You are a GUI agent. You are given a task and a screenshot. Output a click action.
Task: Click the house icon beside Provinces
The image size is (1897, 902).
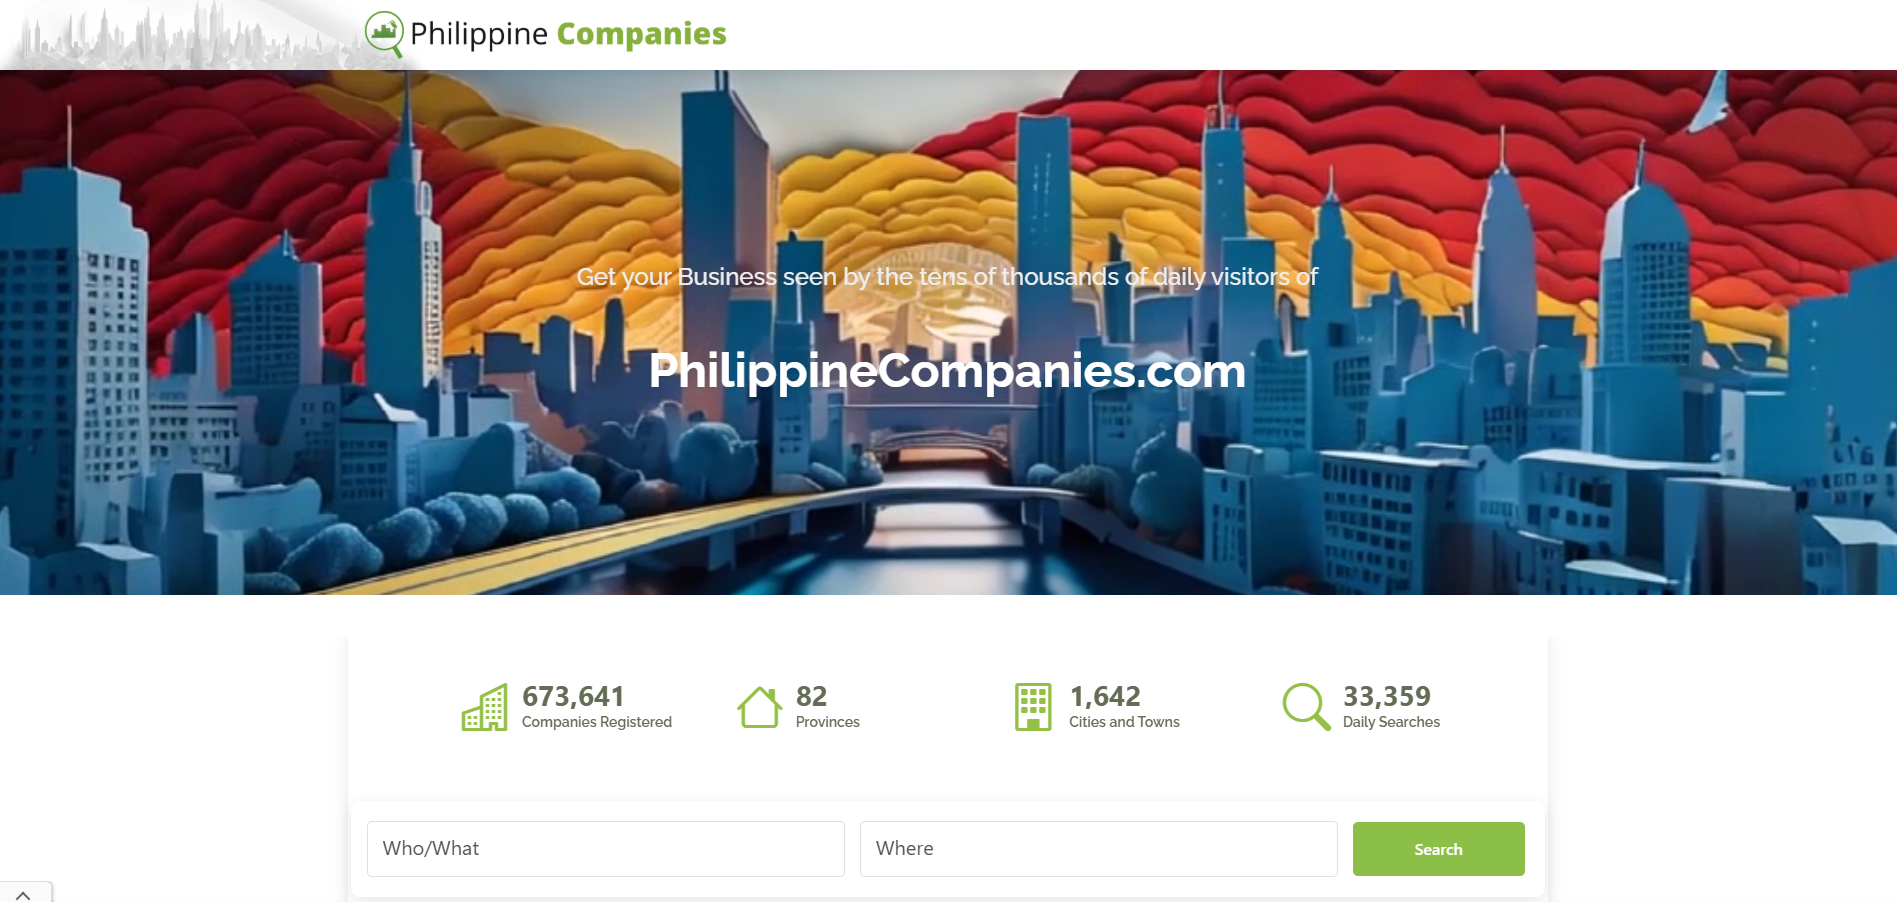click(760, 707)
